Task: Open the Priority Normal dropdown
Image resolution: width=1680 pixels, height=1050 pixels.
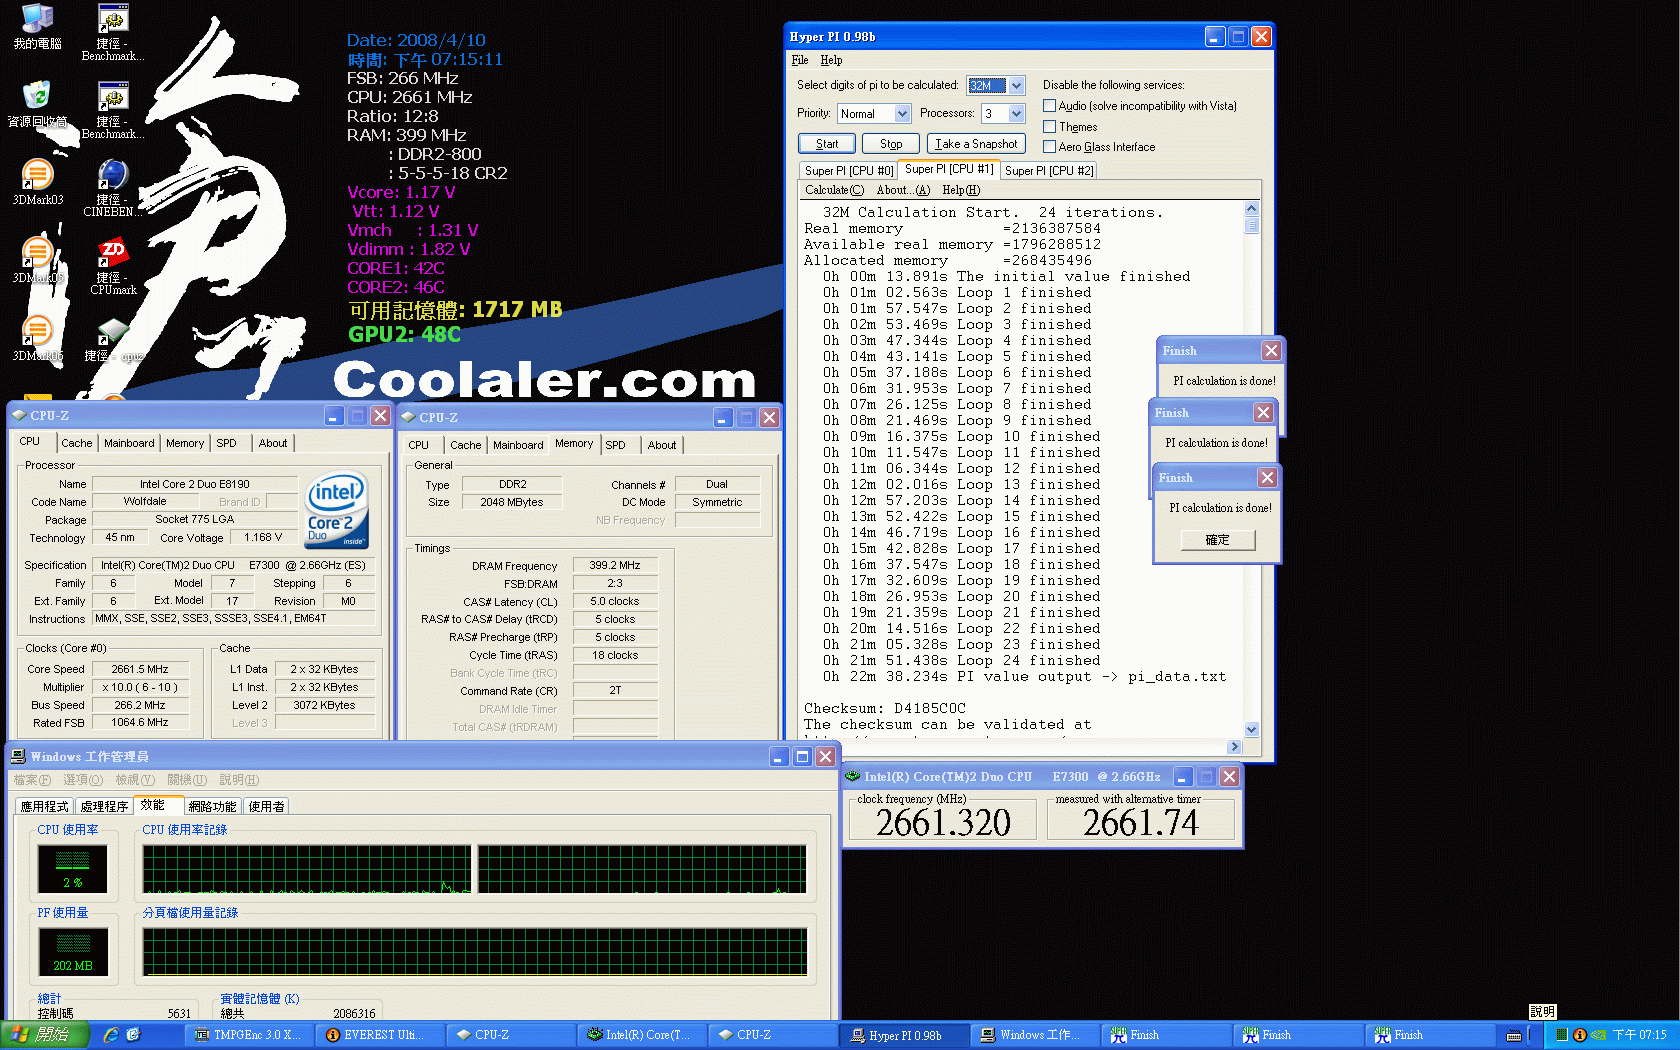Action: (x=901, y=114)
